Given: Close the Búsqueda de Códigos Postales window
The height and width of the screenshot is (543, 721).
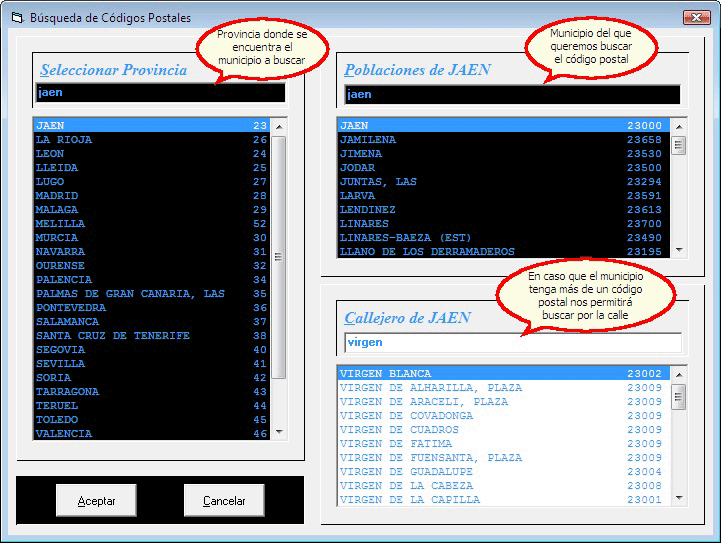Looking at the screenshot, I should (696, 18).
